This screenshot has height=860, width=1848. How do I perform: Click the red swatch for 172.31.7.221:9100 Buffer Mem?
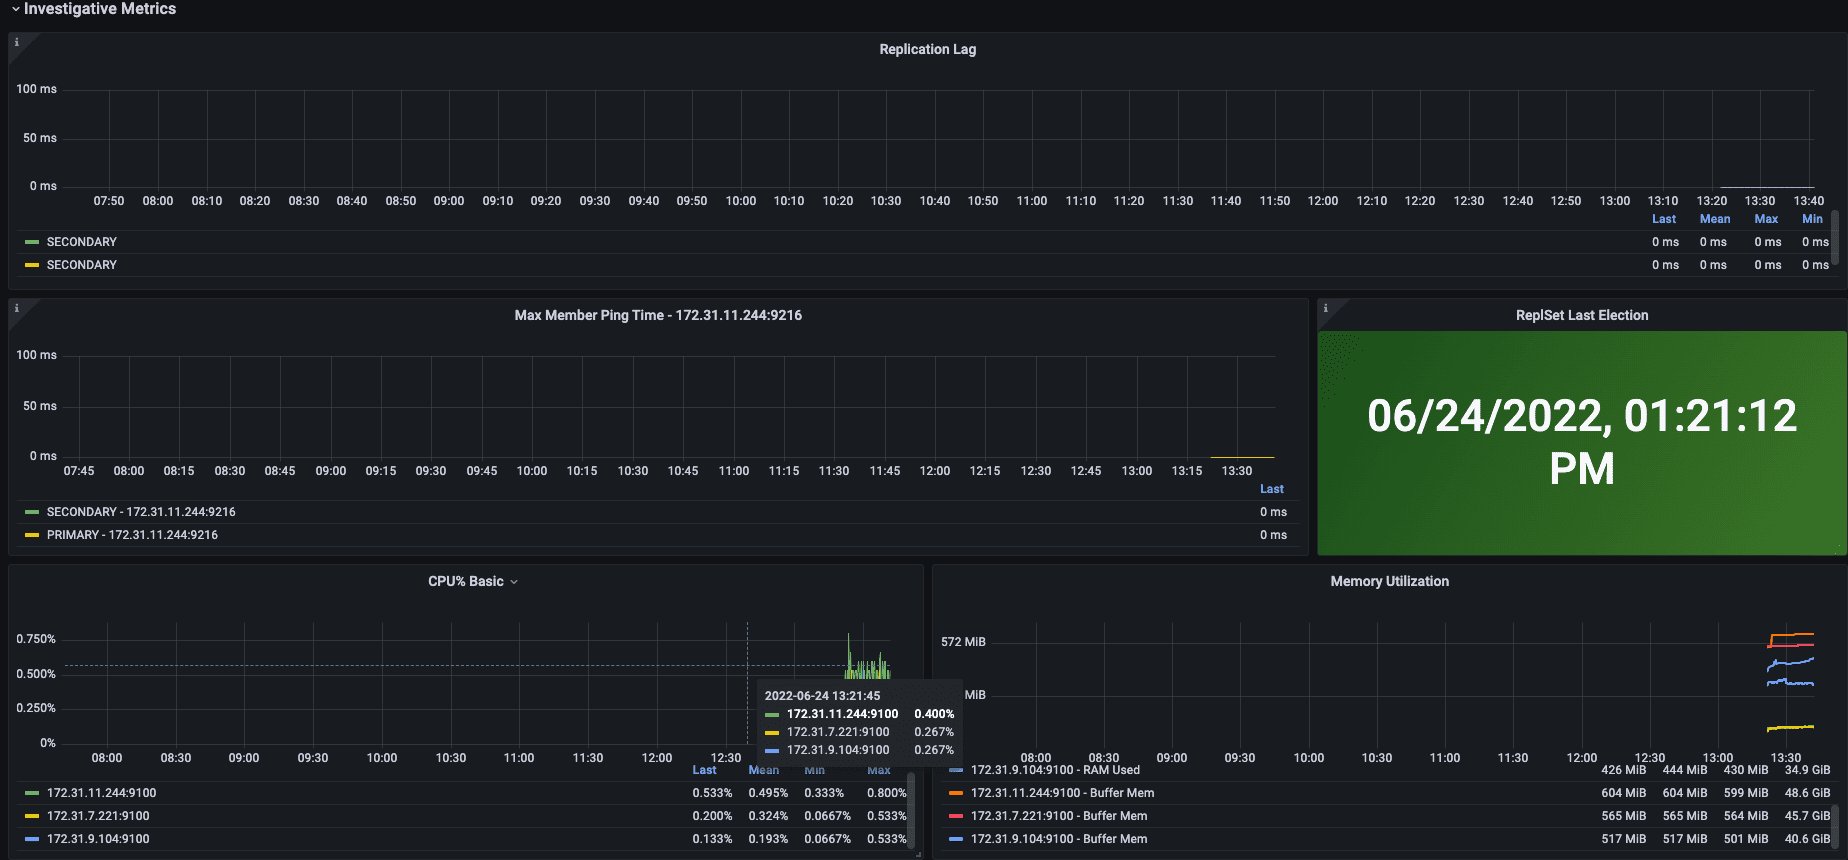pos(956,816)
